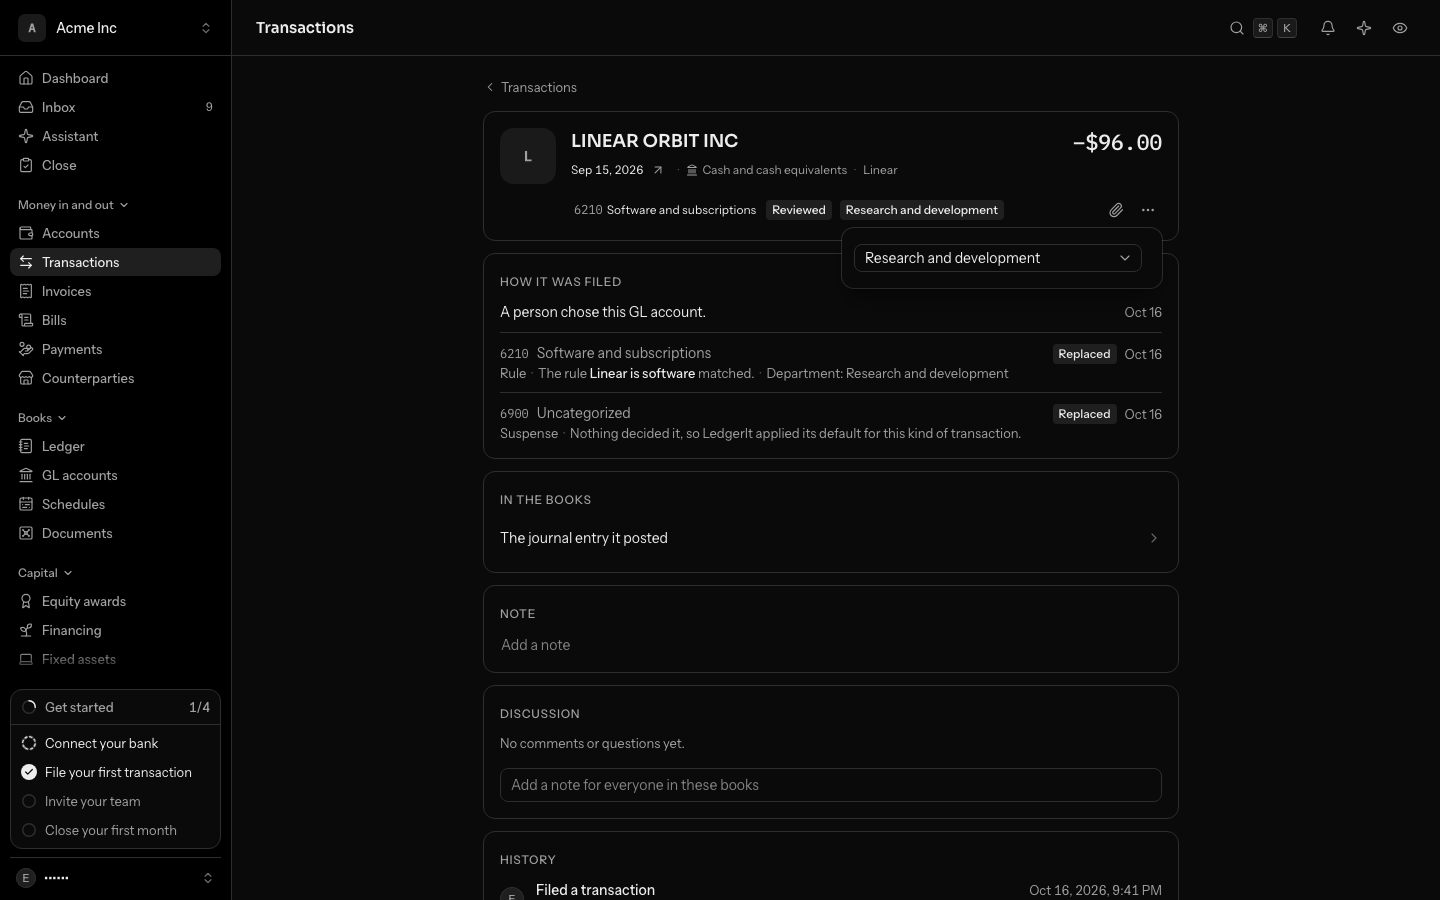Screen dimensions: 1440x900
Task: Go to Assistant in sidebar
Action: [x=115, y=136]
